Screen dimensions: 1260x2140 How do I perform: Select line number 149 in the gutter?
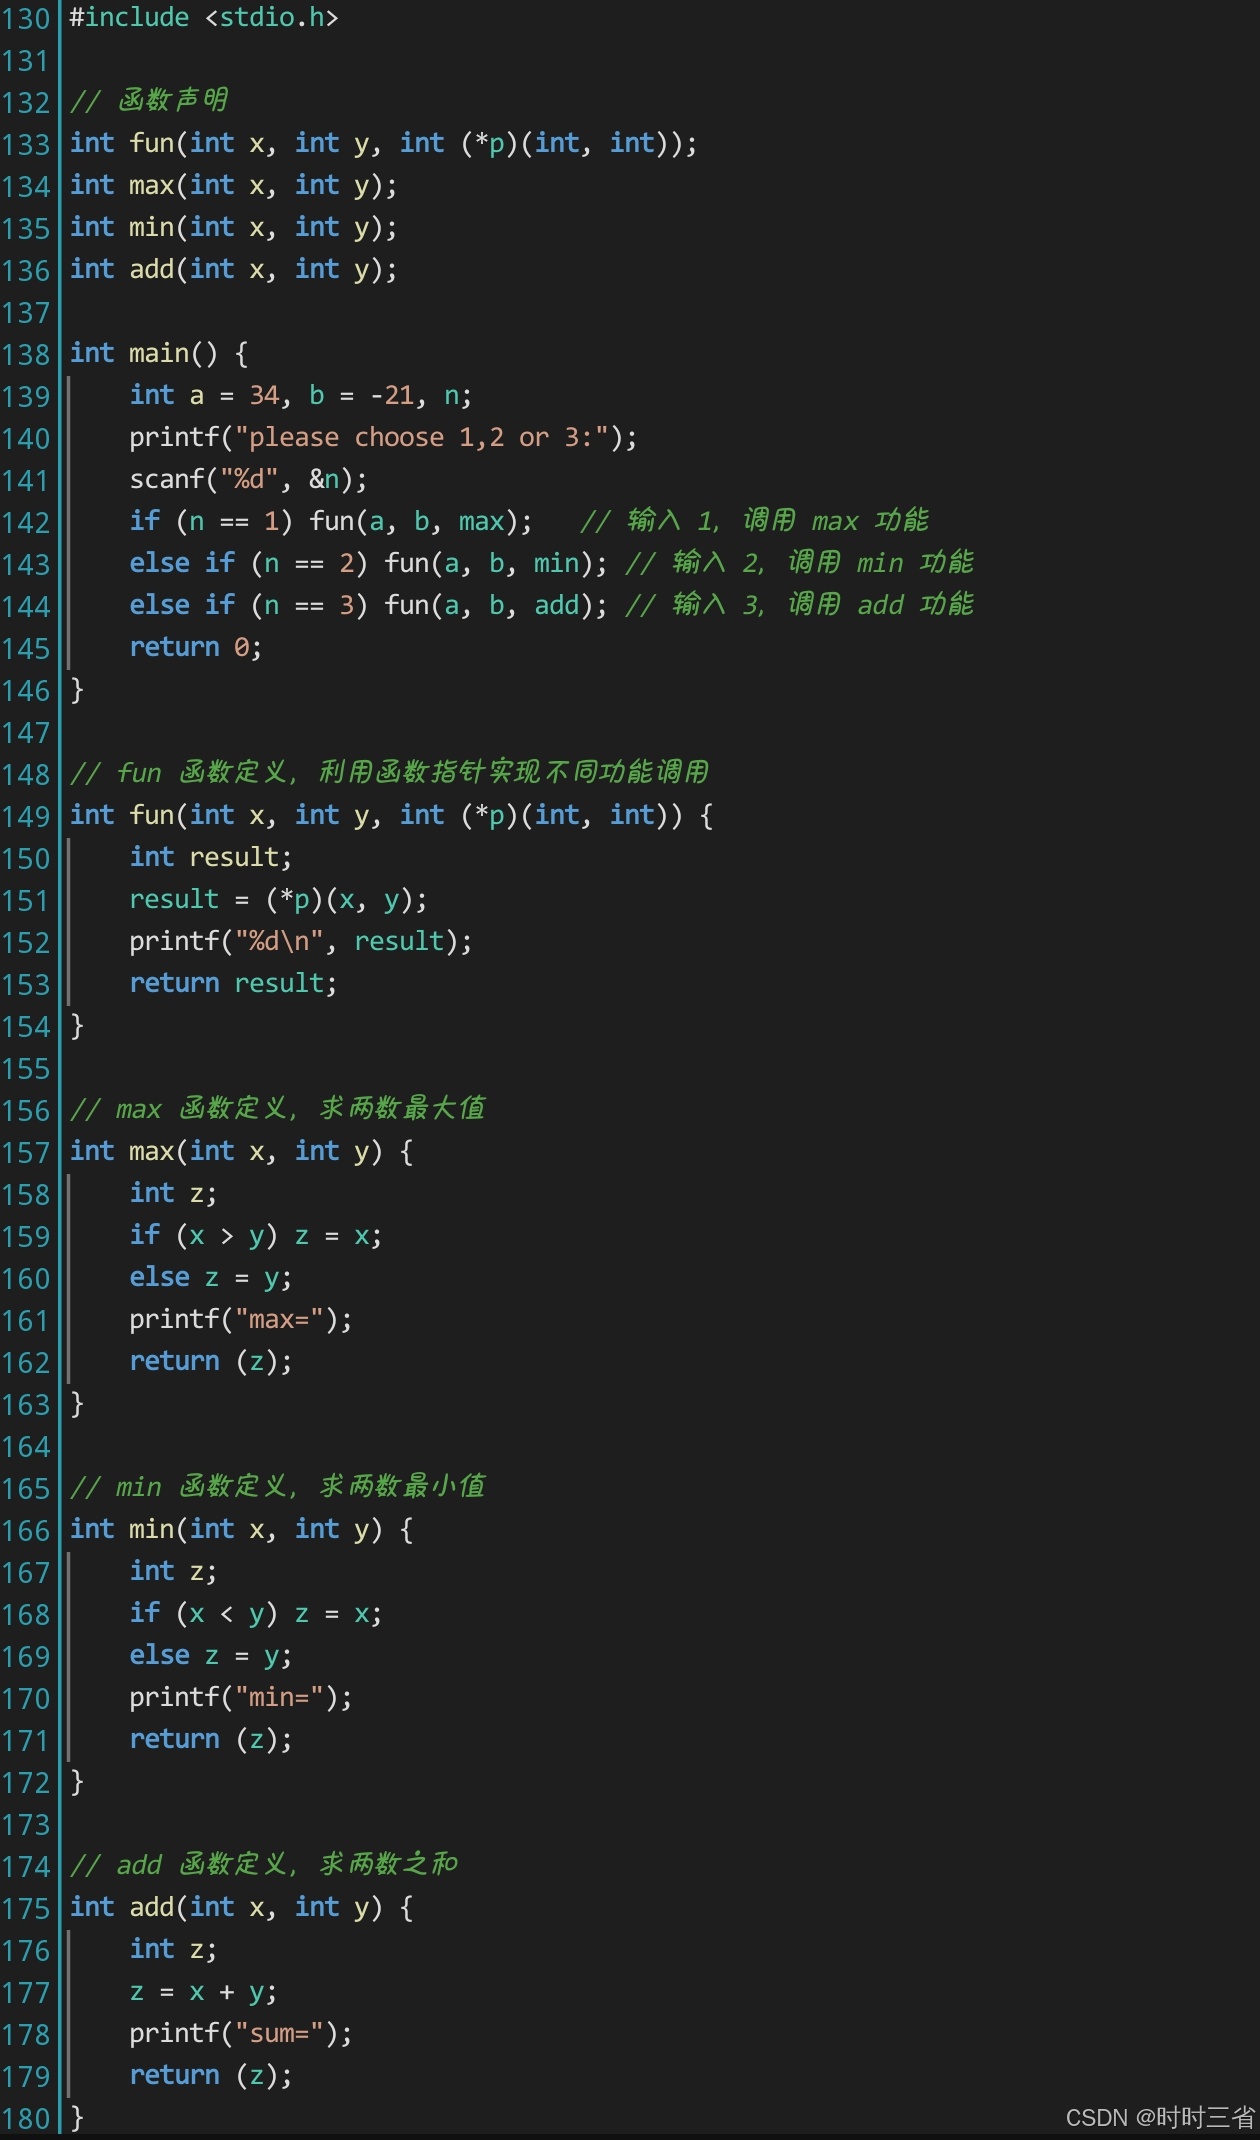(x=26, y=817)
